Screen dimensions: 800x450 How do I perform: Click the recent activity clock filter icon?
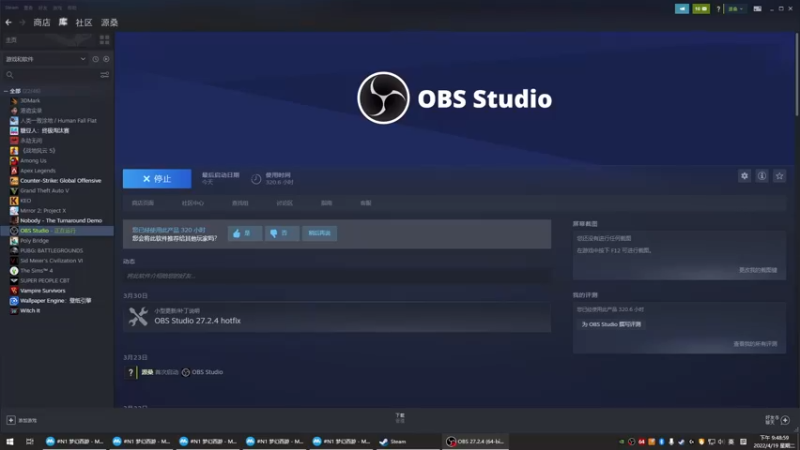[95, 59]
